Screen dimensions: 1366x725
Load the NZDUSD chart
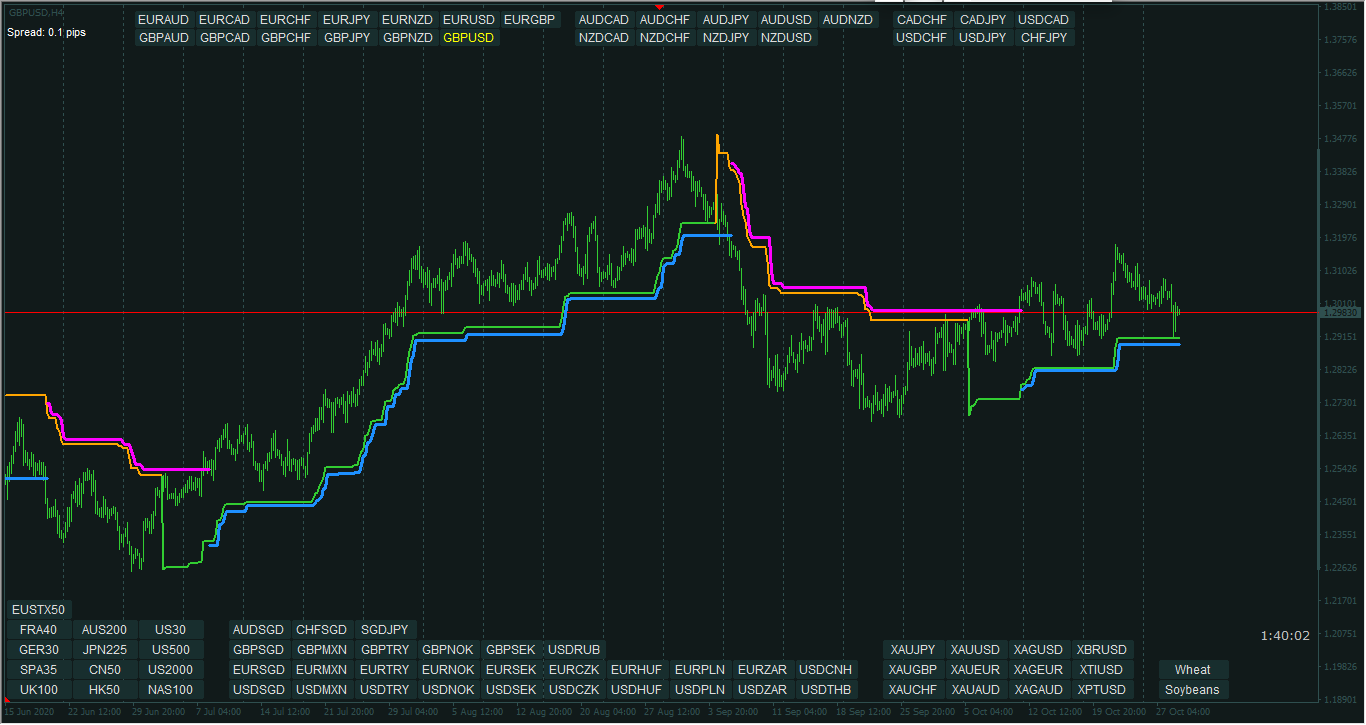[787, 38]
